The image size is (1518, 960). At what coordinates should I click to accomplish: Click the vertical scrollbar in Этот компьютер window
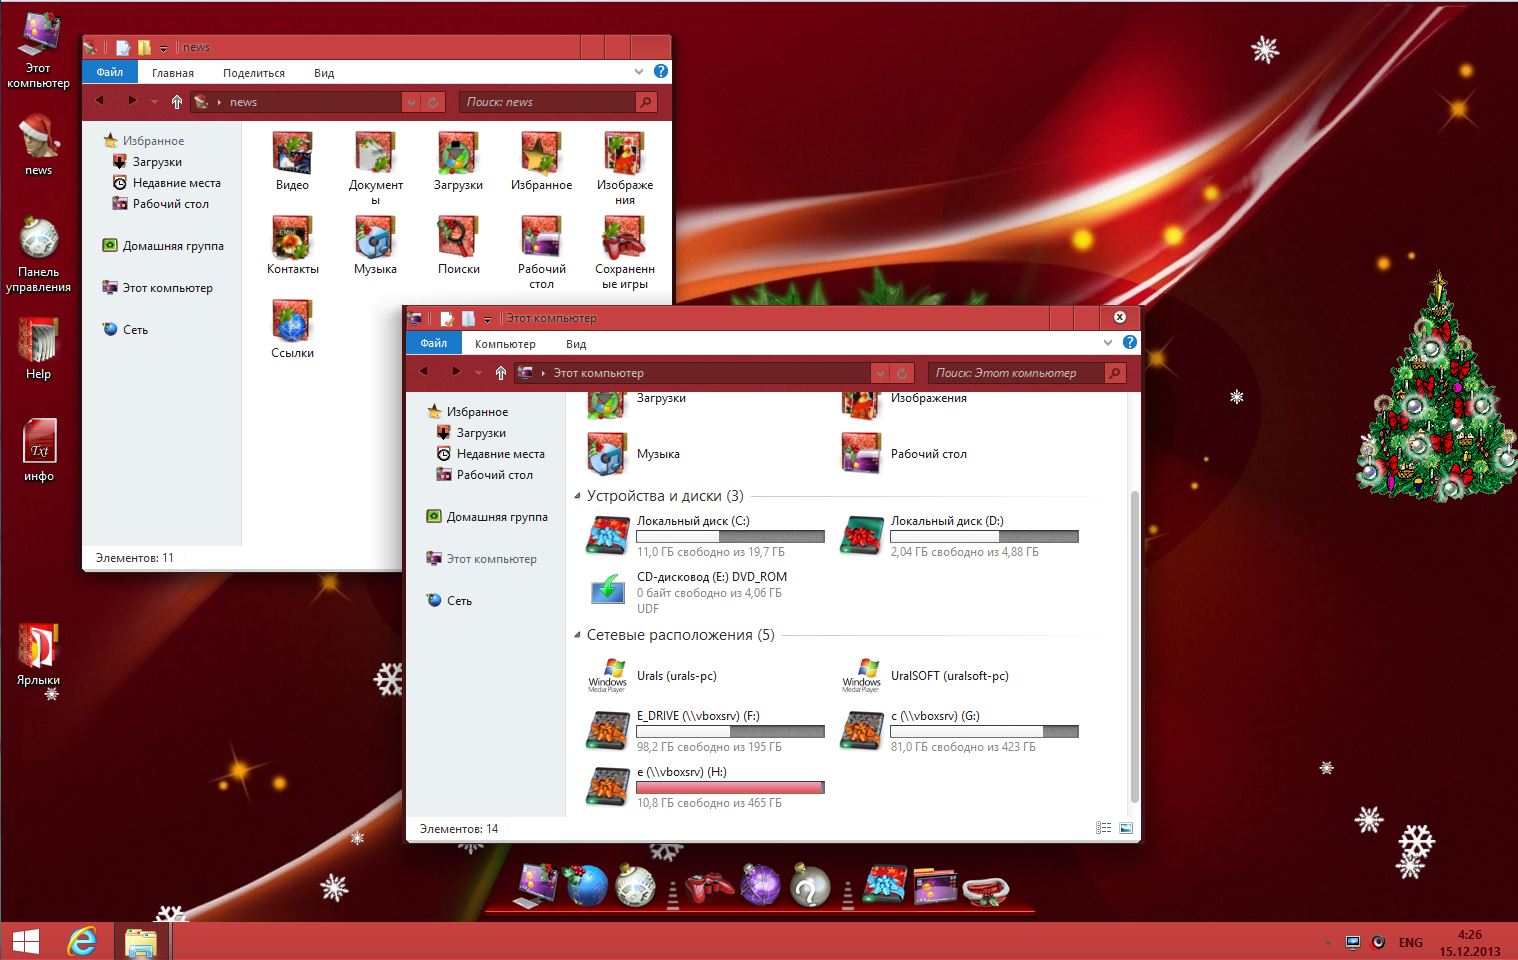coord(1133,645)
